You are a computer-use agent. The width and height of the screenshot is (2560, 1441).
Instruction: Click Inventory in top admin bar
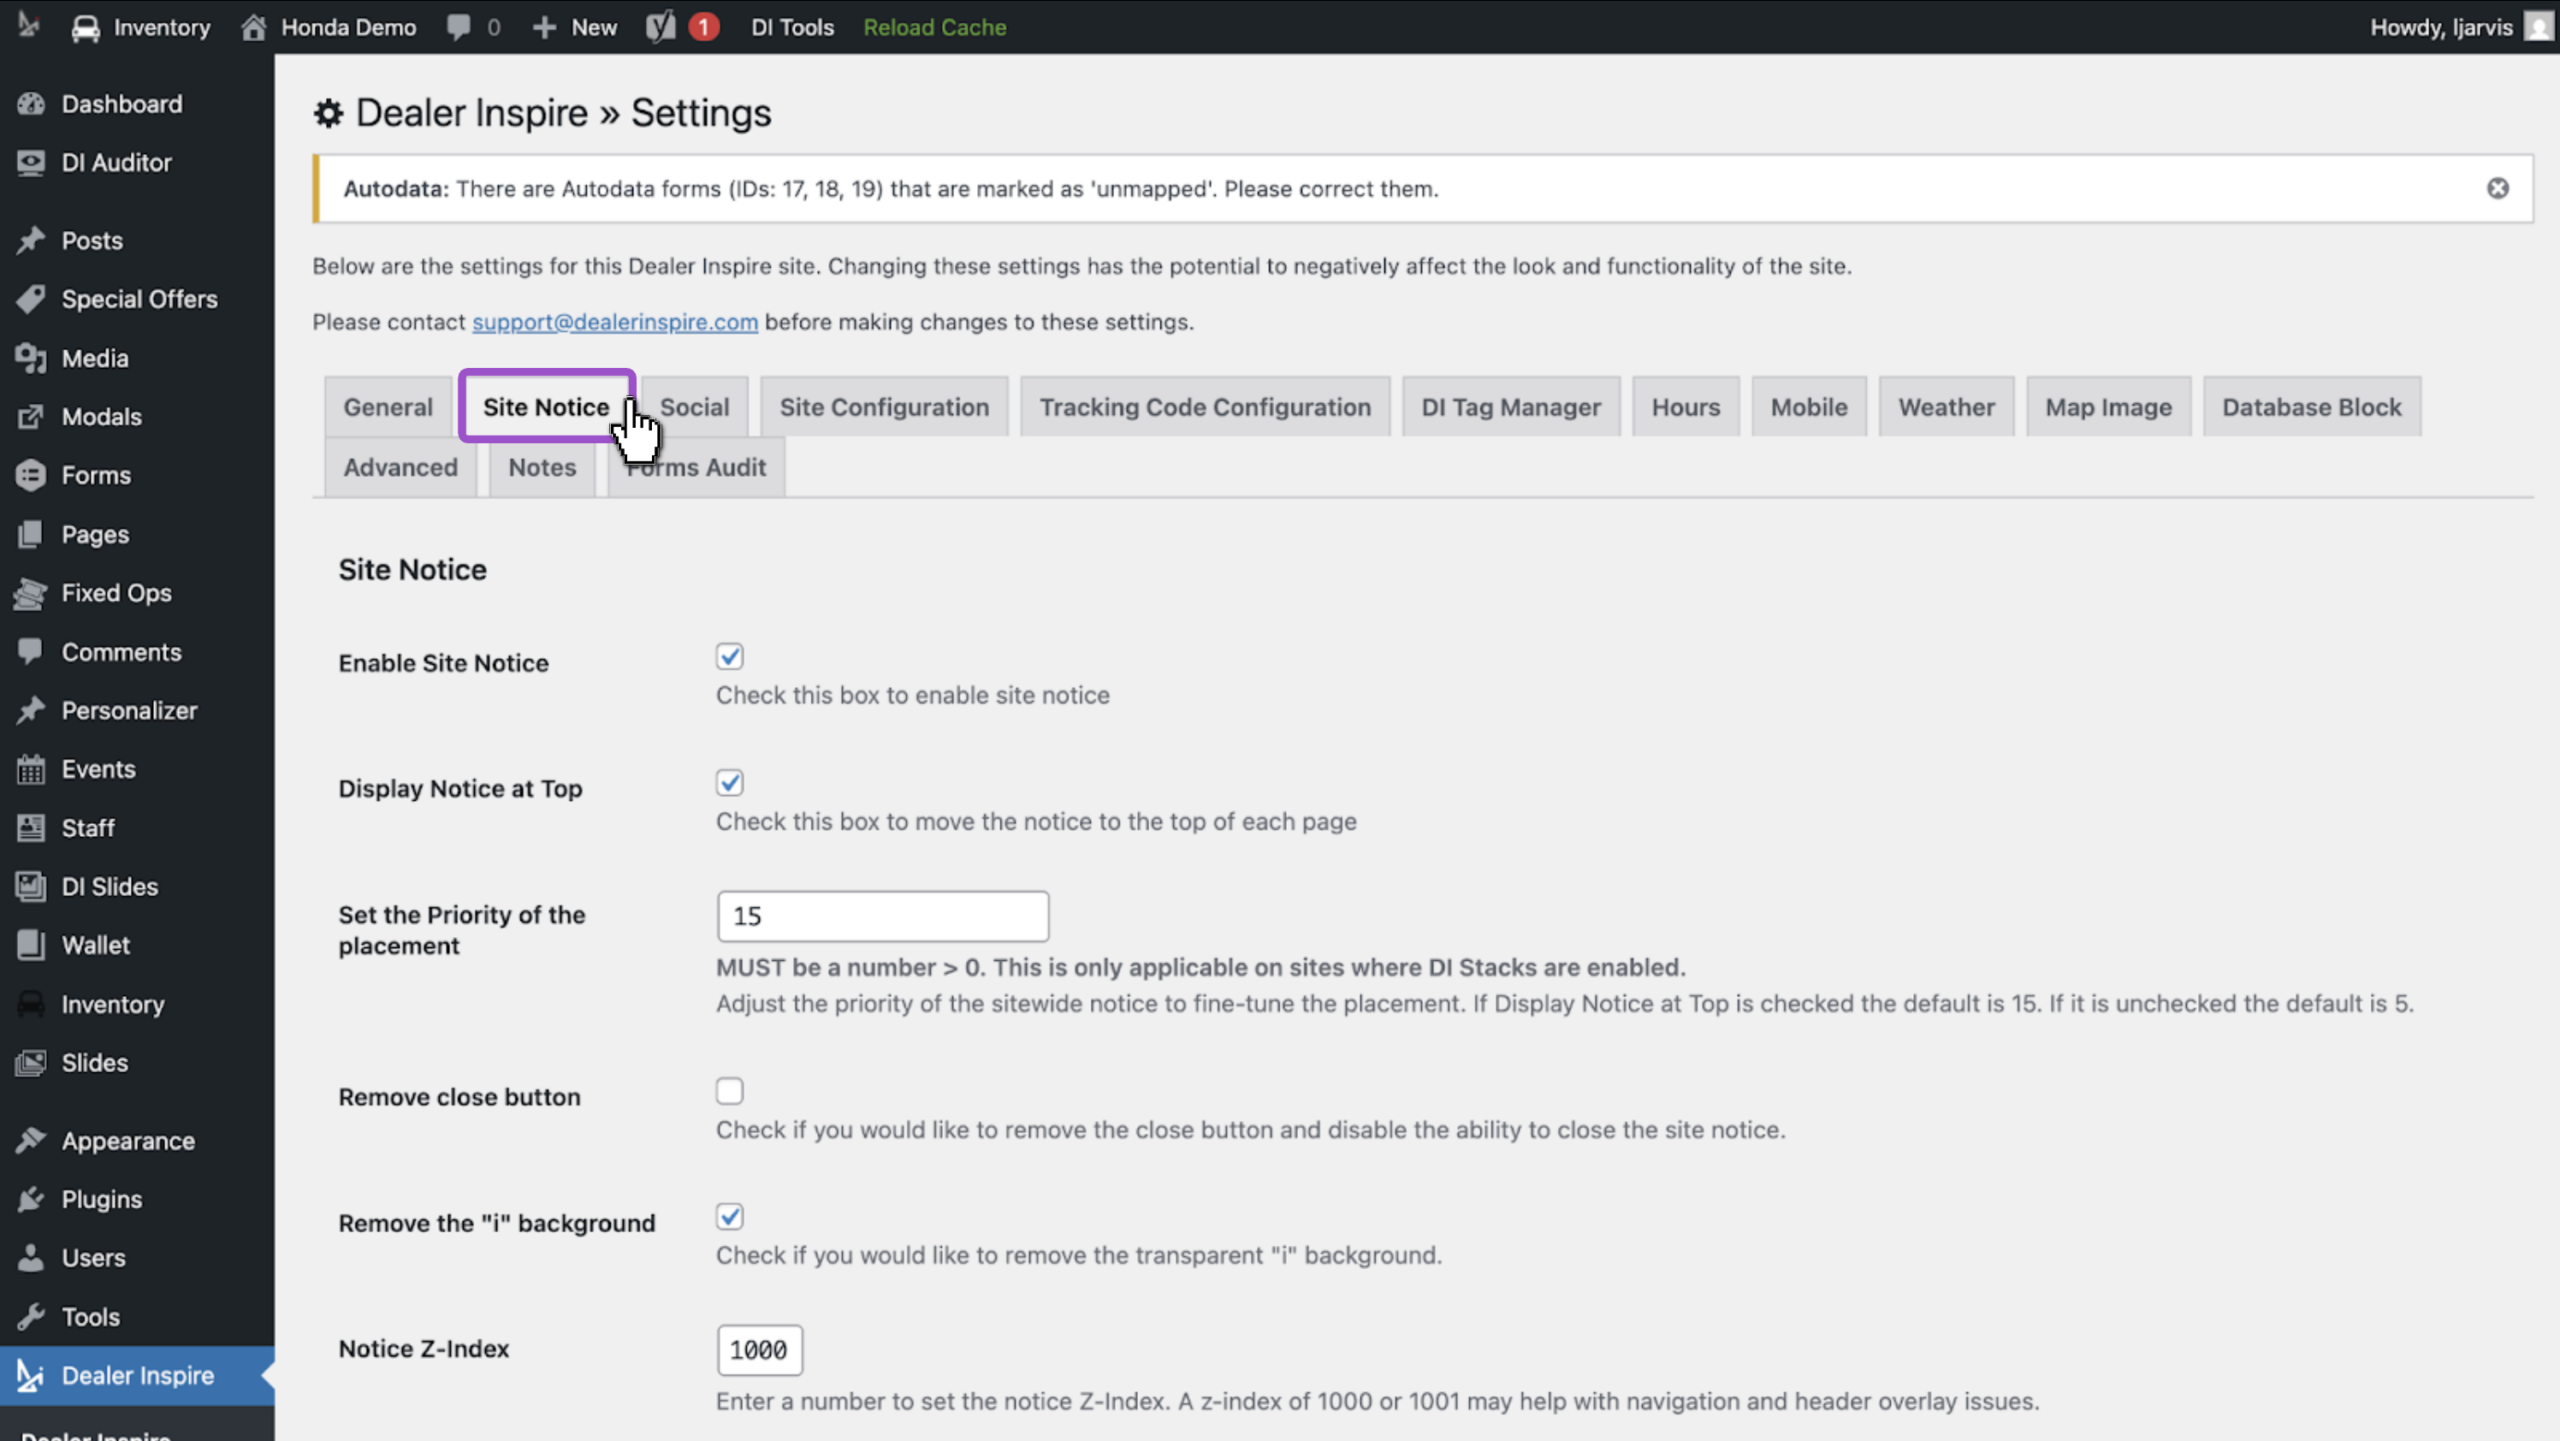coord(141,27)
